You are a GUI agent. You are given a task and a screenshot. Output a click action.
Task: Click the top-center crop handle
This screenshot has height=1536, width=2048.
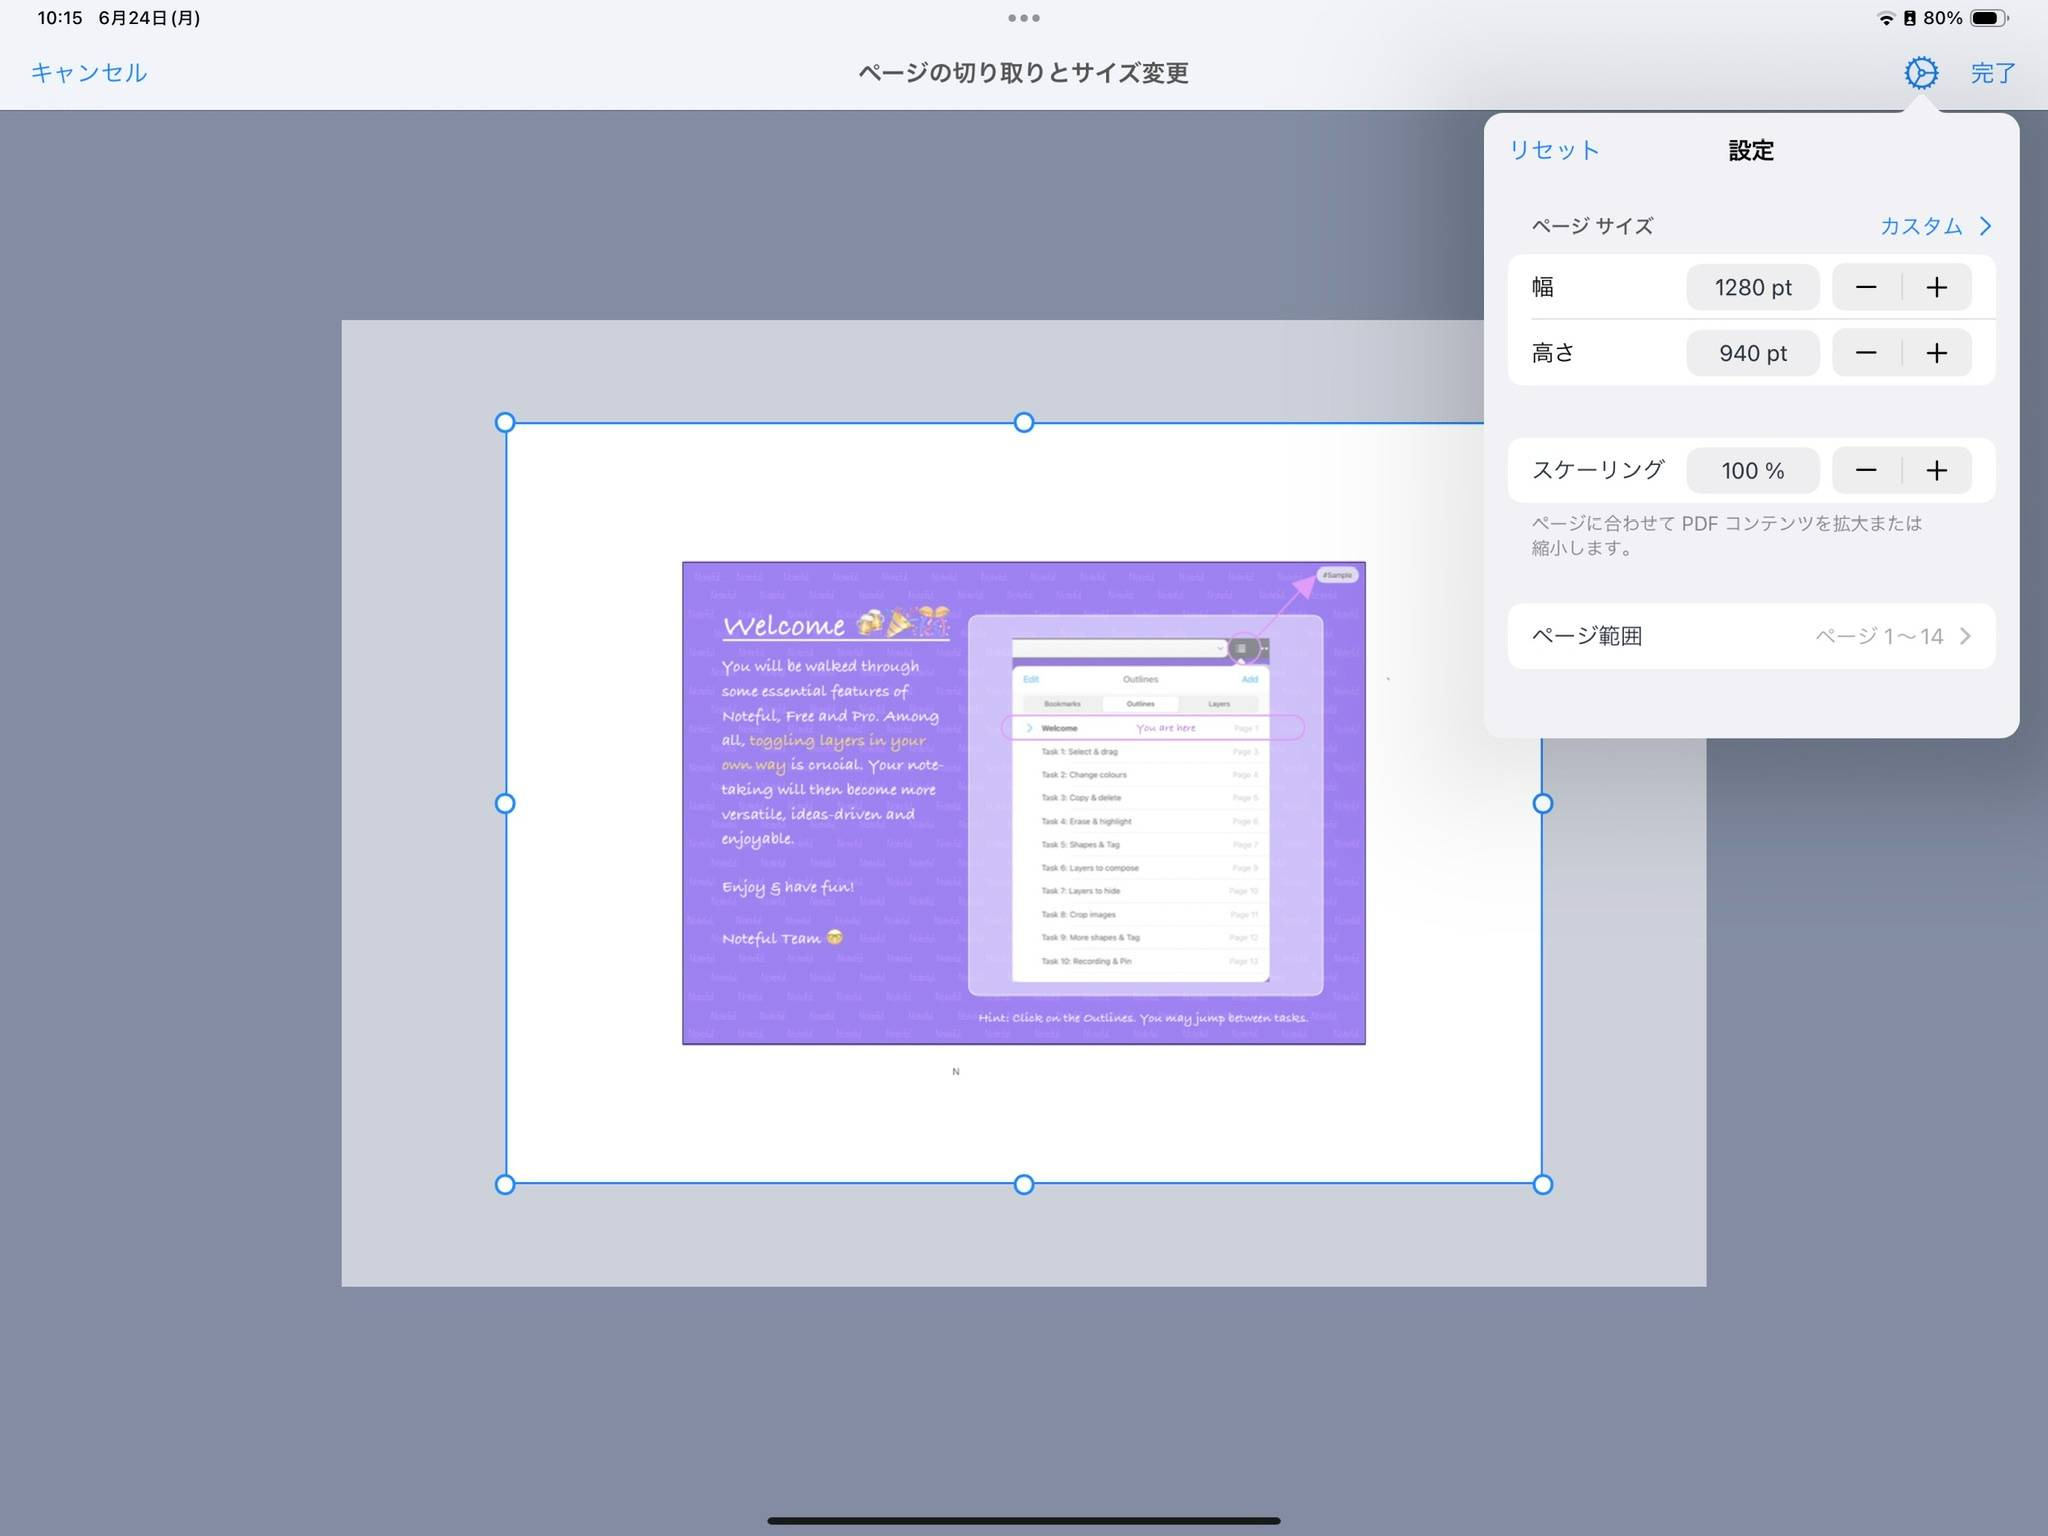click(1024, 423)
